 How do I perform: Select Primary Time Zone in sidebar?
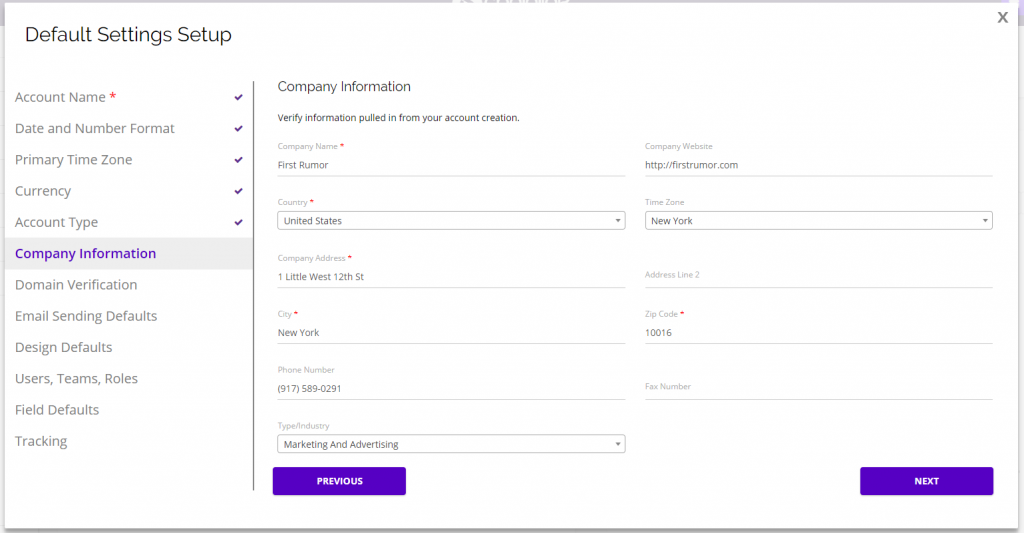129,160
